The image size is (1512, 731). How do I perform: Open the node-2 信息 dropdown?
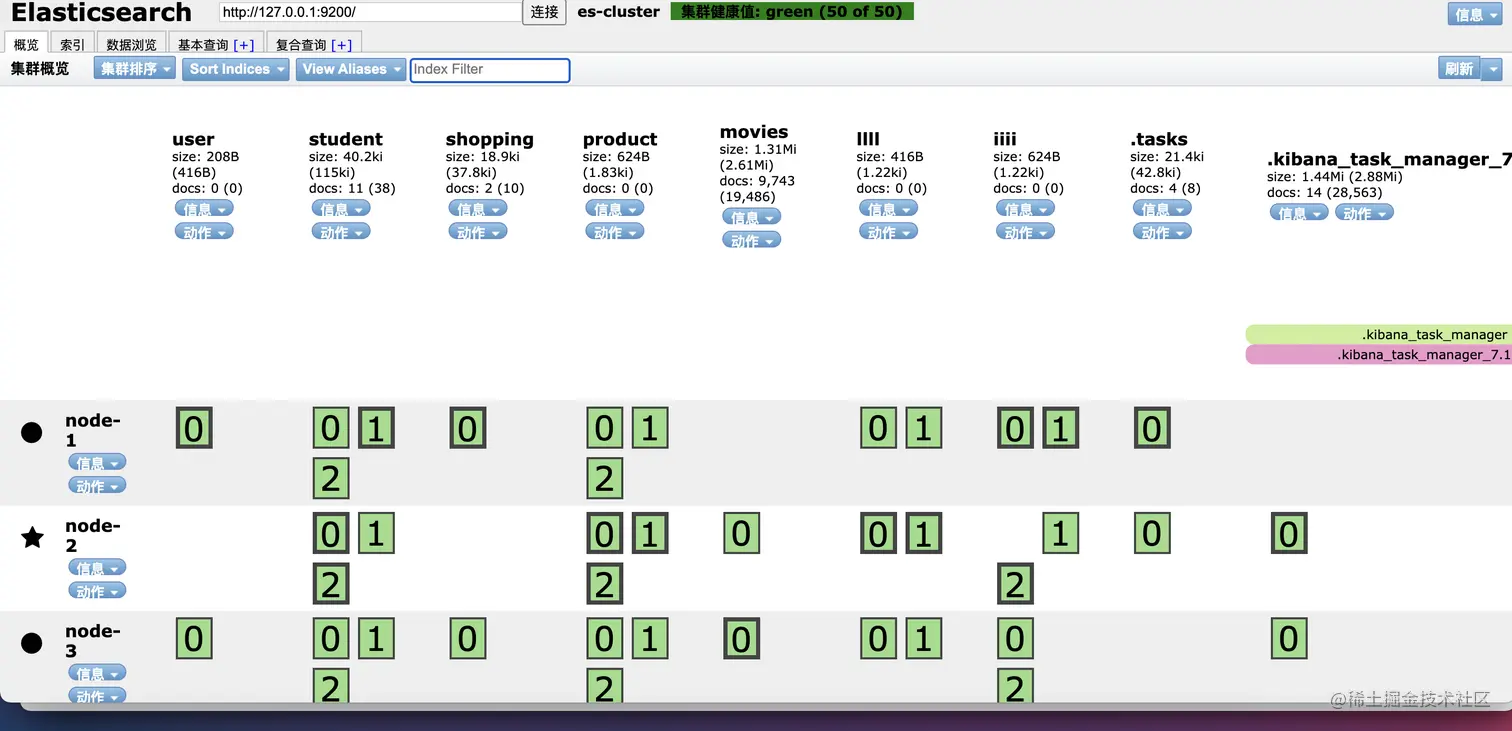pyautogui.click(x=97, y=567)
